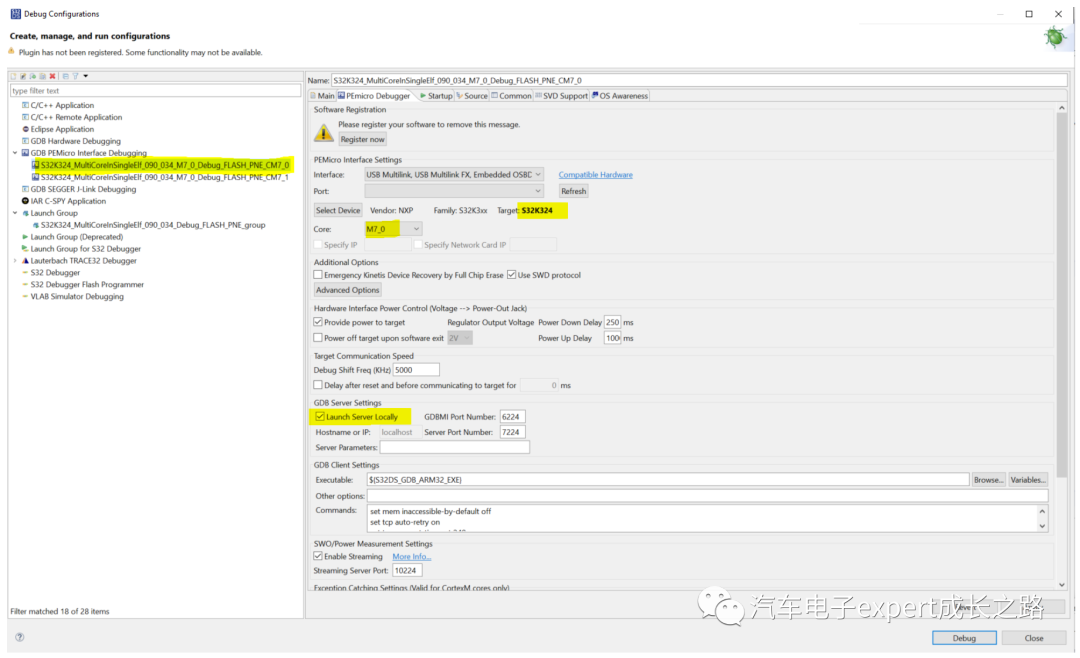Click the type filter text field
Image resolution: width=1080 pixels, height=658 pixels.
click(155, 91)
